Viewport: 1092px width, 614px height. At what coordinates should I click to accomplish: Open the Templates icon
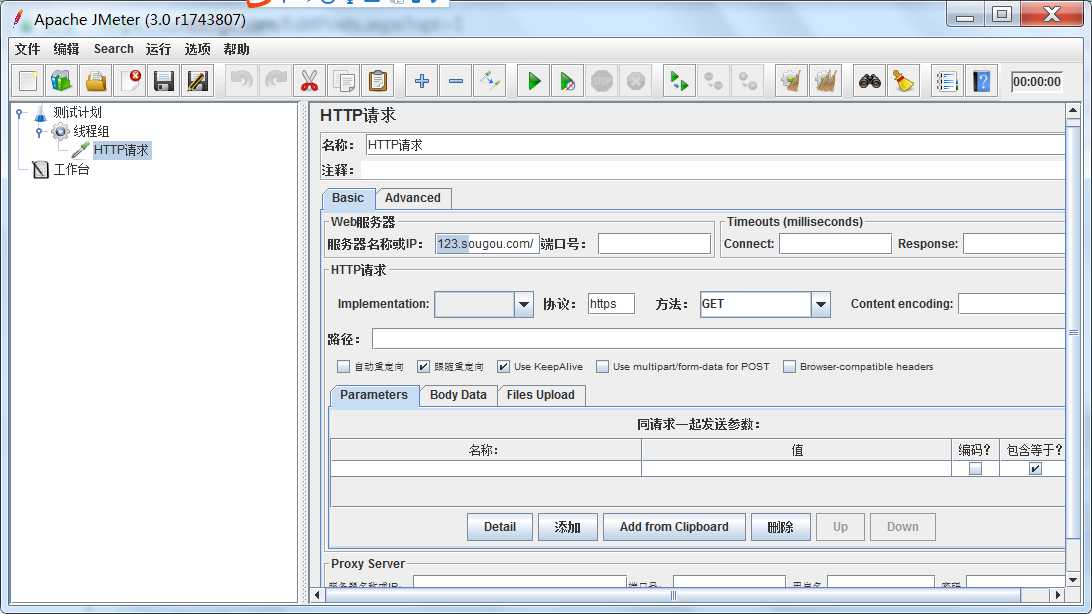(x=61, y=81)
